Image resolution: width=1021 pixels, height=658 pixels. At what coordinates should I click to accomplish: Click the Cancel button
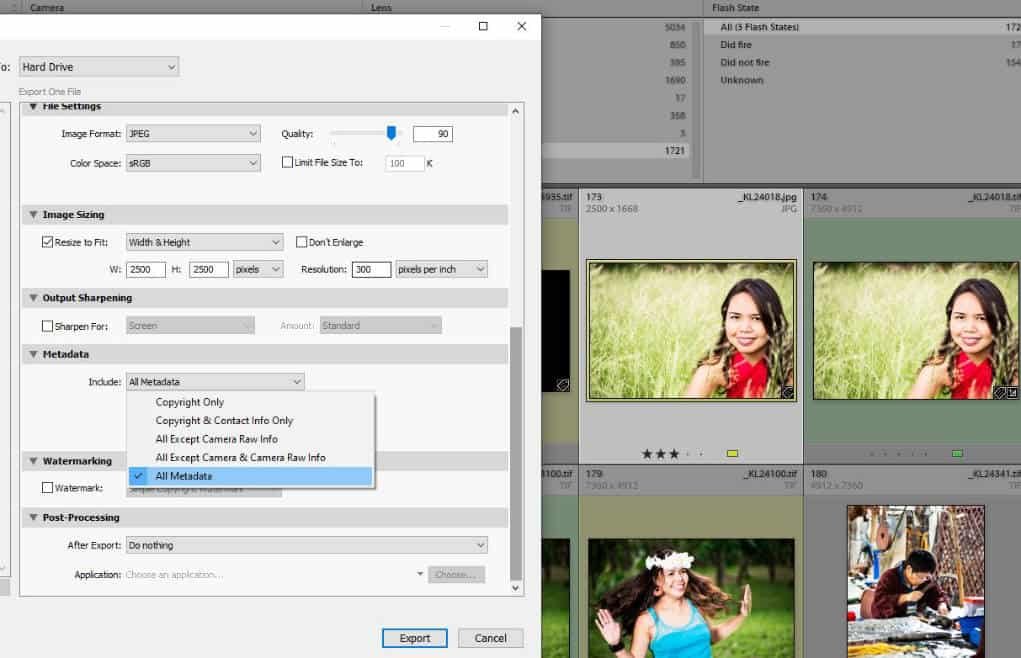pyautogui.click(x=490, y=638)
